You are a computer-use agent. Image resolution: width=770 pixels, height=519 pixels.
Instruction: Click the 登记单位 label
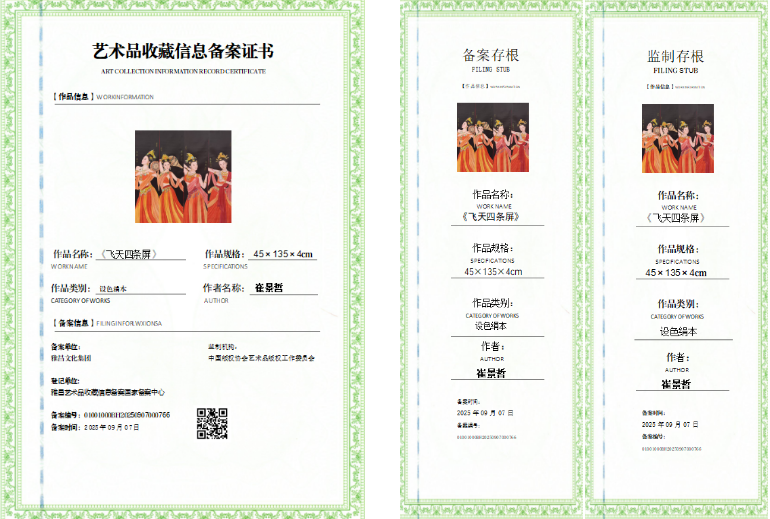click(65, 381)
